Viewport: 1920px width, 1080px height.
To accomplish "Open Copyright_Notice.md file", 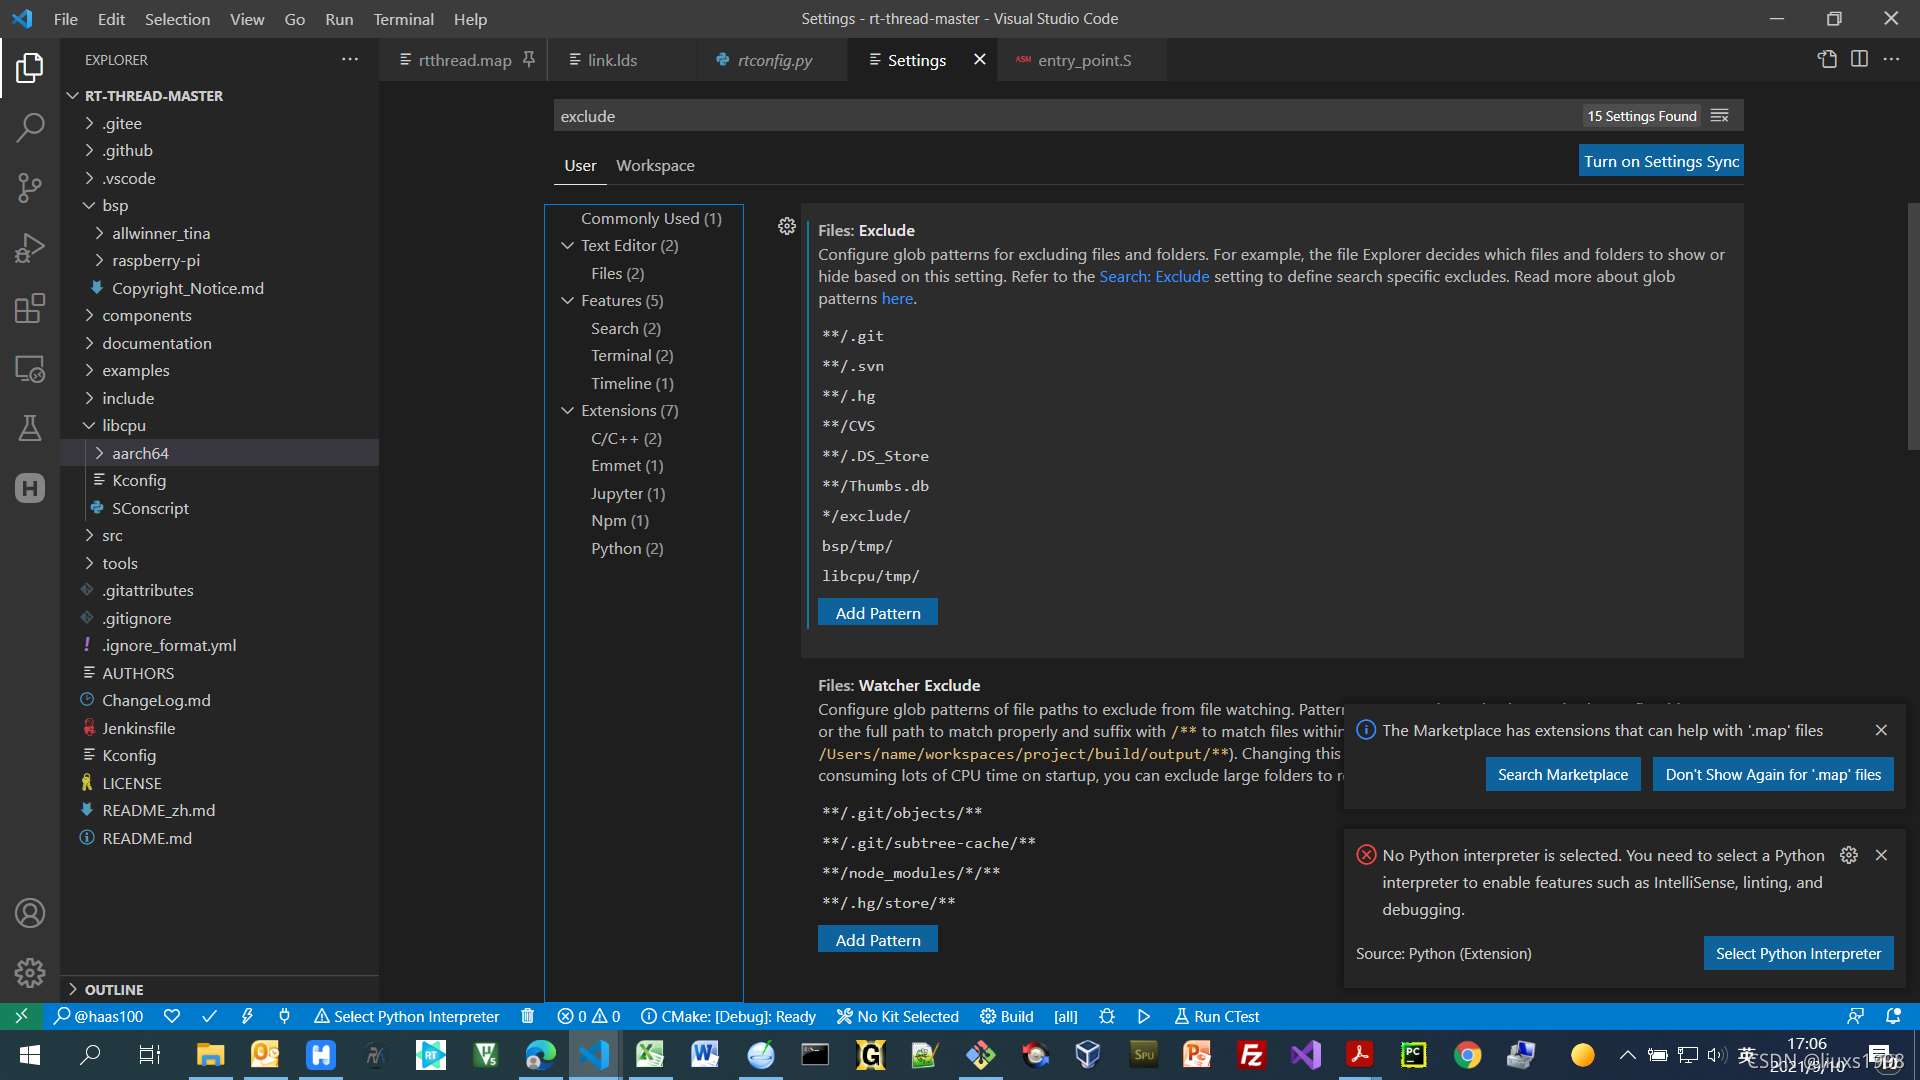I will [x=188, y=288].
